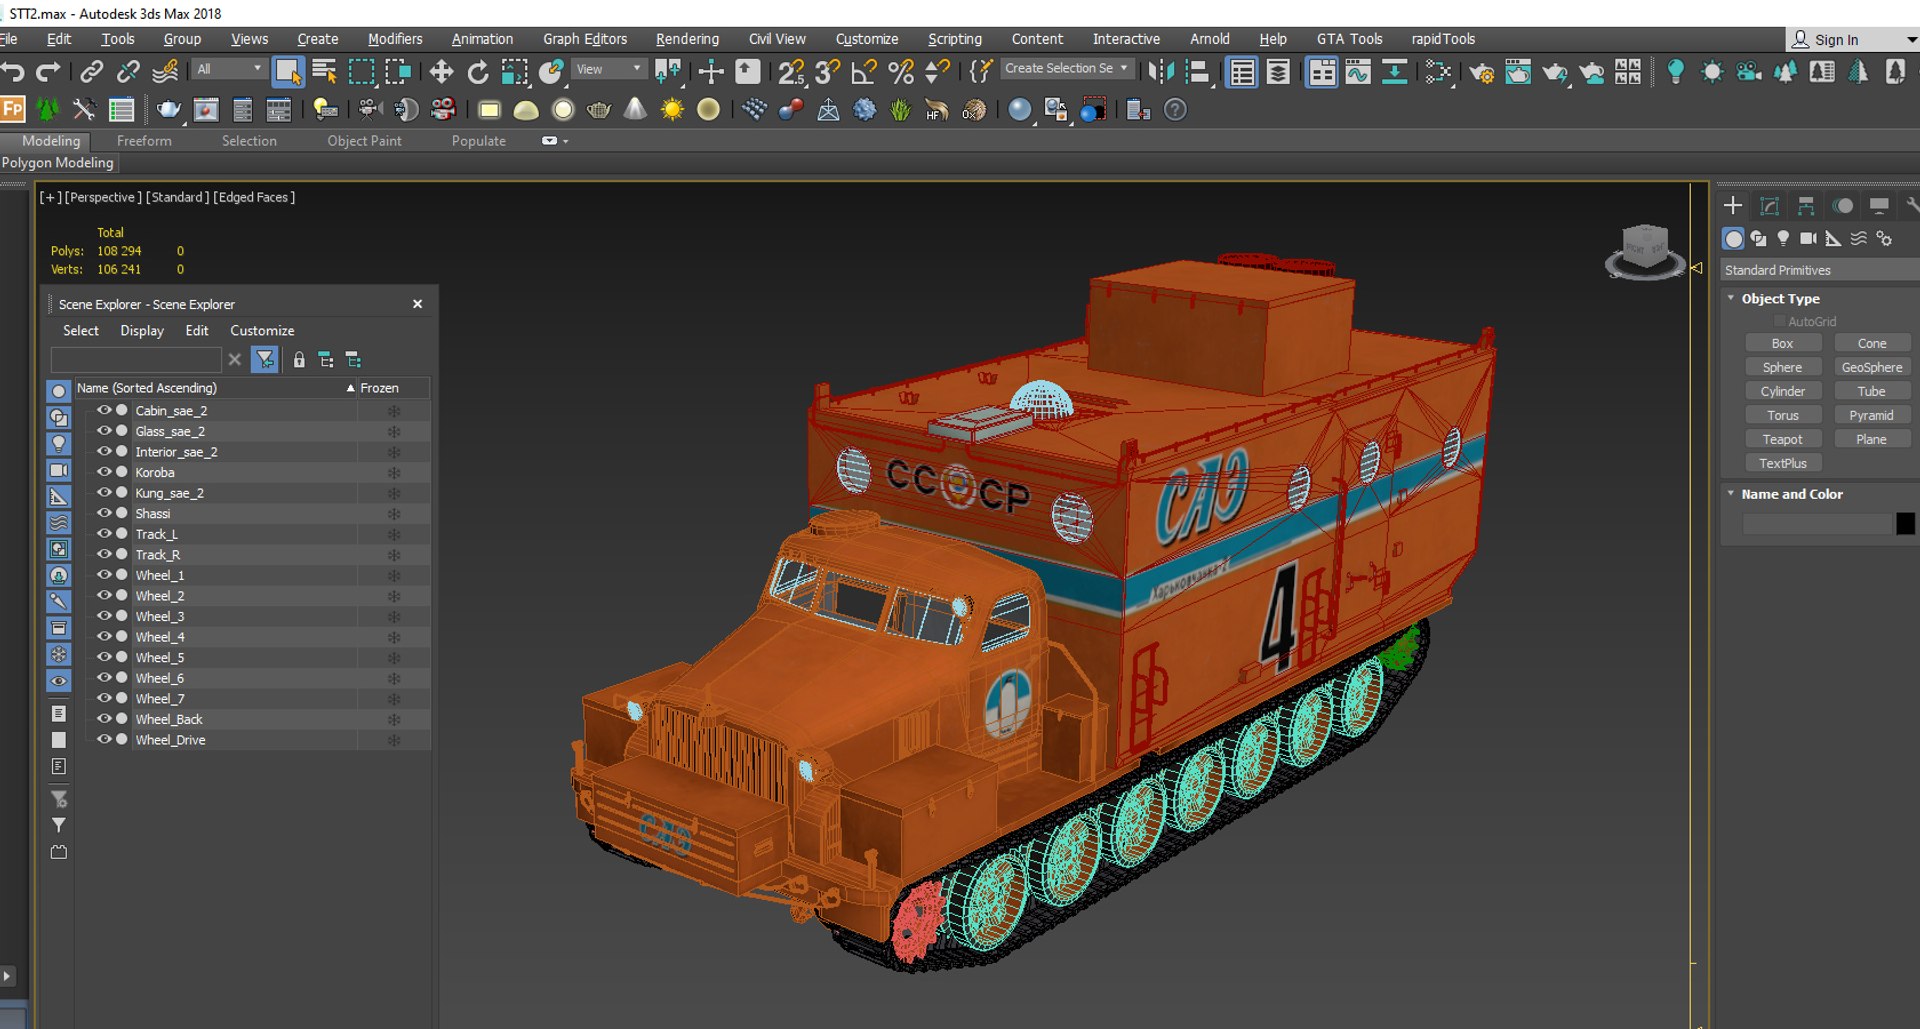Open the View reference coordinate dropdown

click(609, 69)
